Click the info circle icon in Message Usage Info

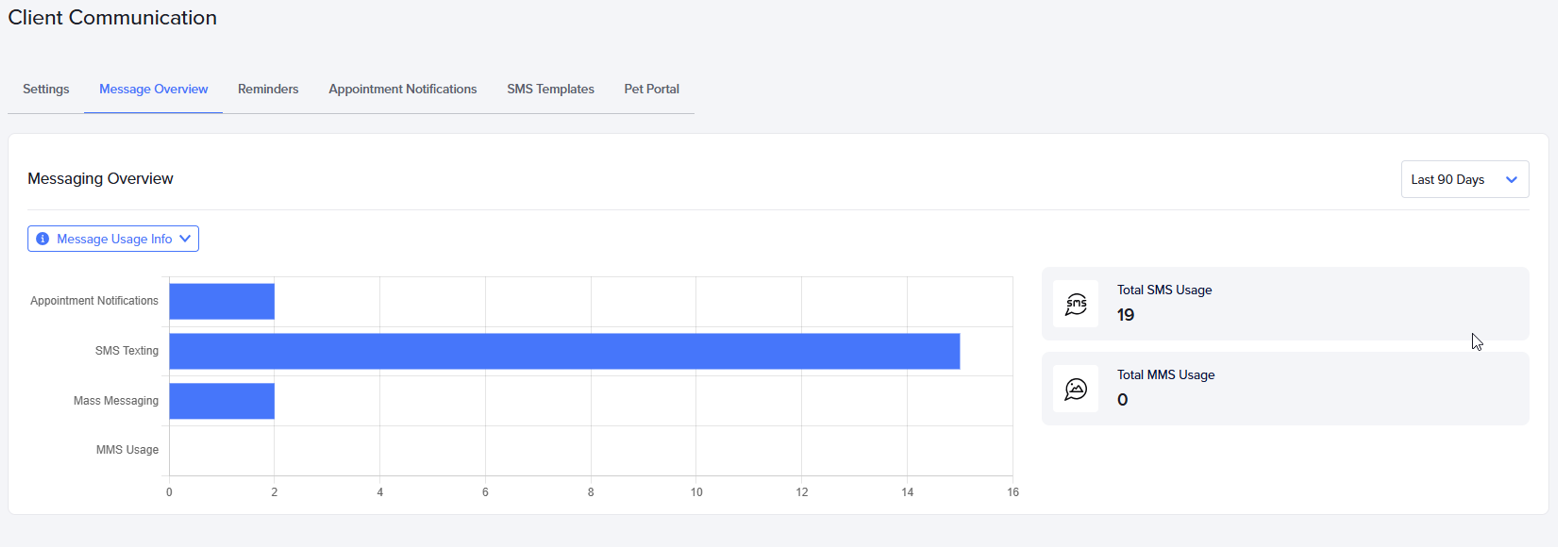42,239
